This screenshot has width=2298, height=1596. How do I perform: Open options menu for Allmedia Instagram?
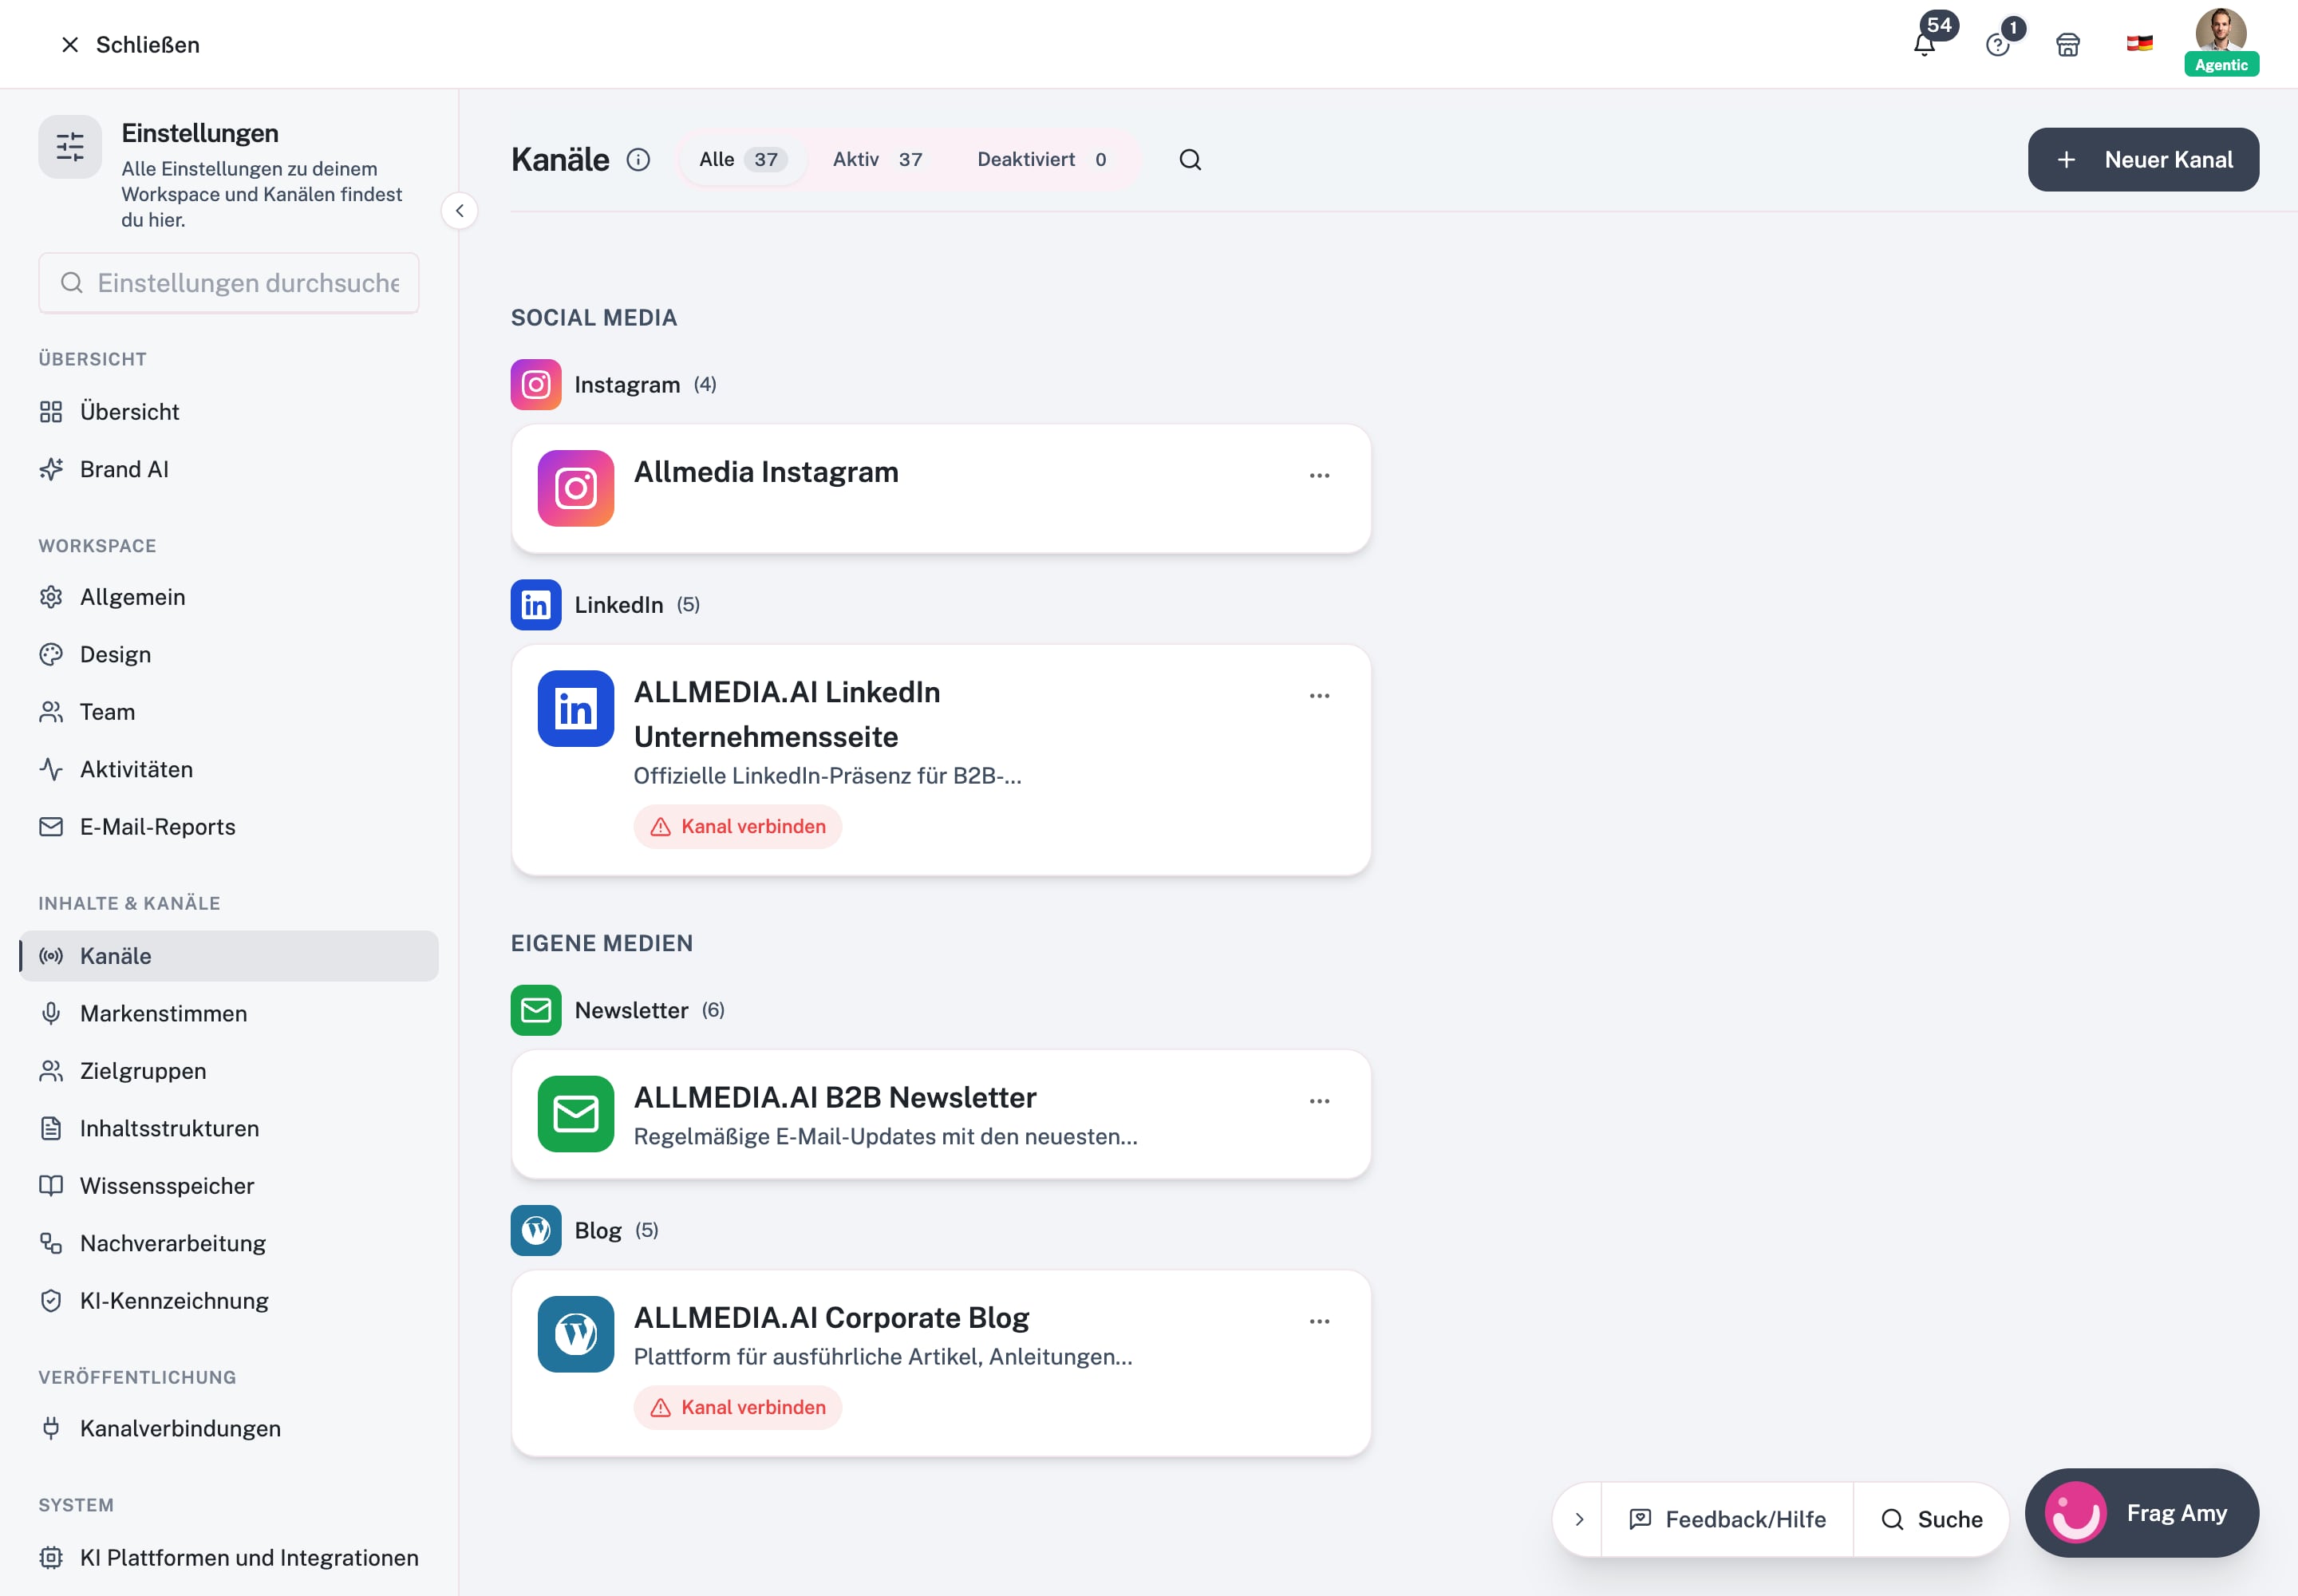pyautogui.click(x=1319, y=476)
